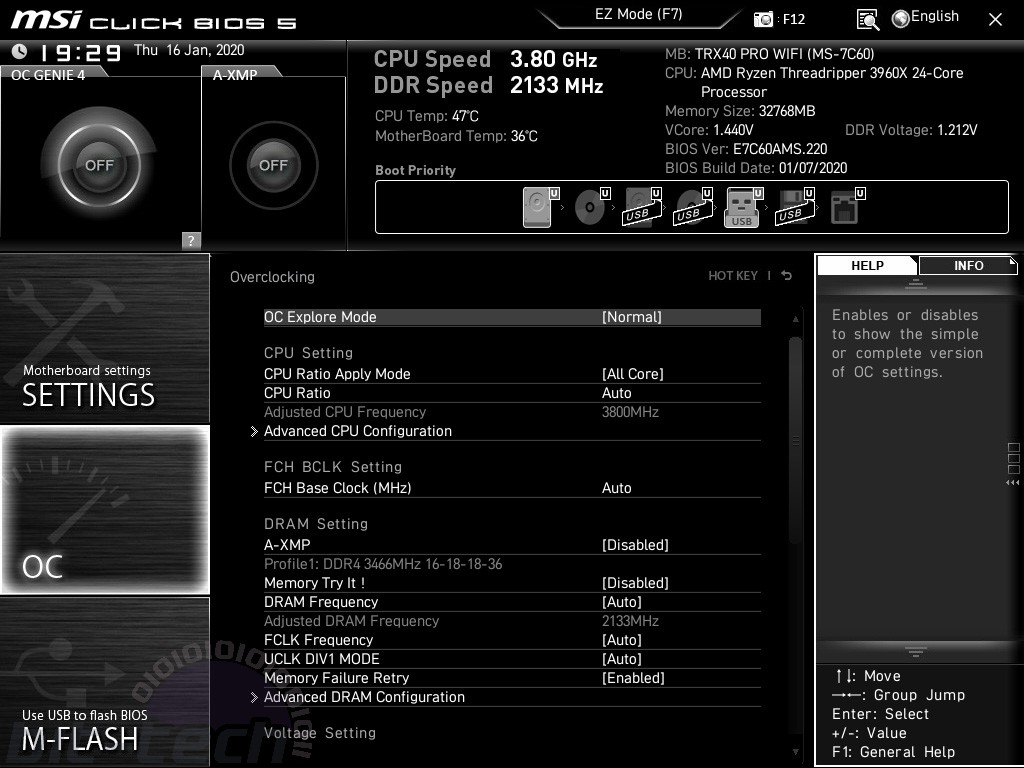Open the OC Genie question mark help
The image size is (1024, 768).
pyautogui.click(x=191, y=240)
